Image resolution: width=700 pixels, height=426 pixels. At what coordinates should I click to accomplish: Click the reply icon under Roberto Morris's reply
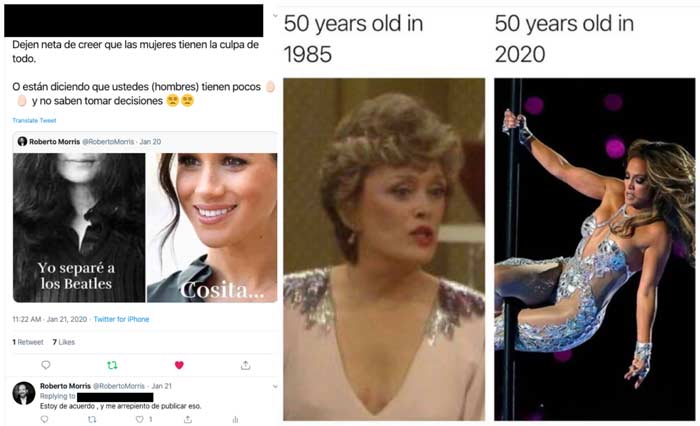(x=44, y=419)
